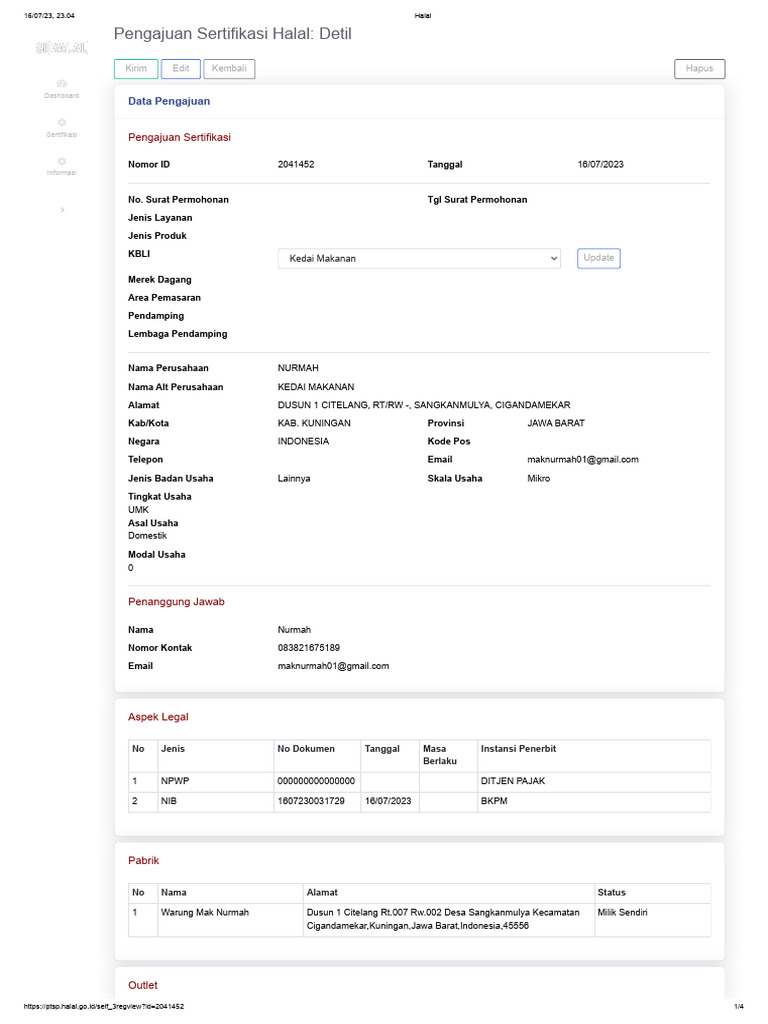Click the Update button beside KBLI
This screenshot has width=768, height=1024.
pyautogui.click(x=598, y=258)
